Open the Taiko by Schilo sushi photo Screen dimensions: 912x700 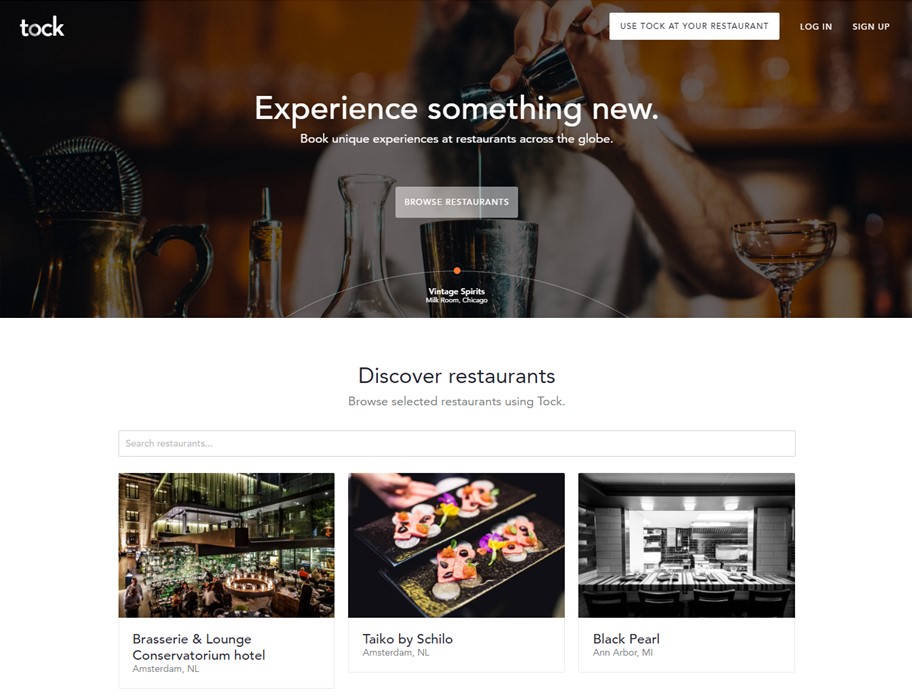coord(456,545)
